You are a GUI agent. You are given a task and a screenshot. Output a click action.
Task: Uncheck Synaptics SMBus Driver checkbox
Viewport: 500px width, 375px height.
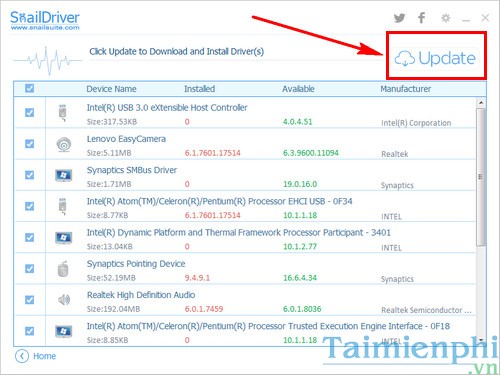(29, 175)
